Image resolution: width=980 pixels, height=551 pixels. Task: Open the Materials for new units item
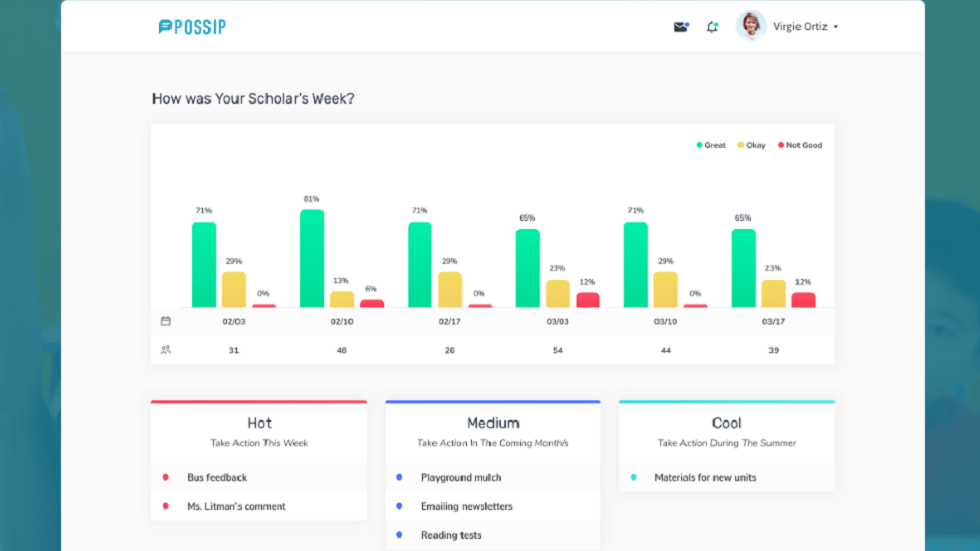[x=726, y=477]
